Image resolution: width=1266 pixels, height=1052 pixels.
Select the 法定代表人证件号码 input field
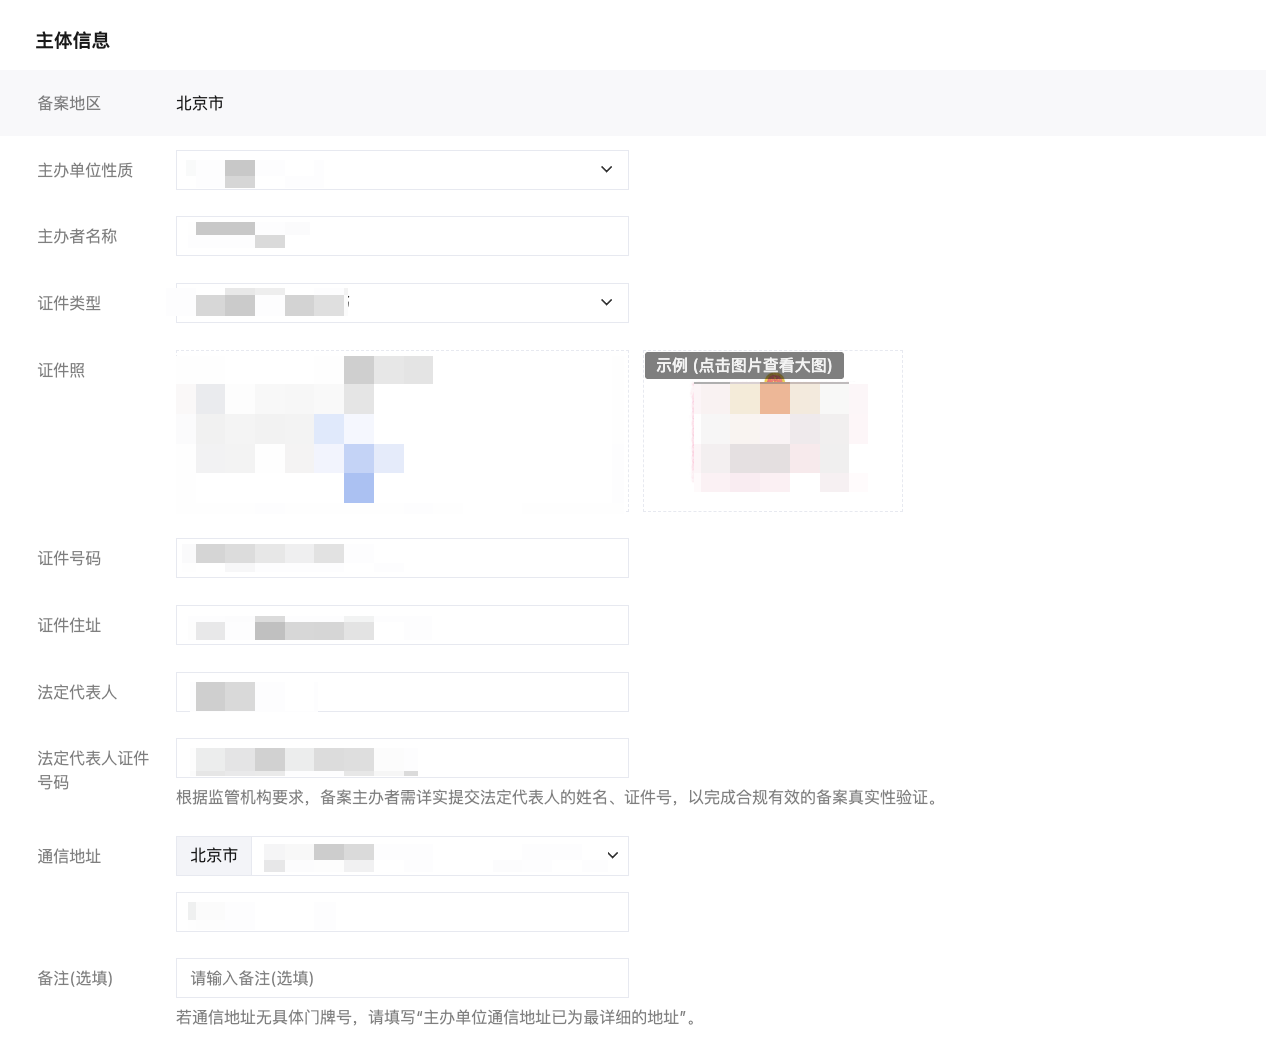(402, 758)
